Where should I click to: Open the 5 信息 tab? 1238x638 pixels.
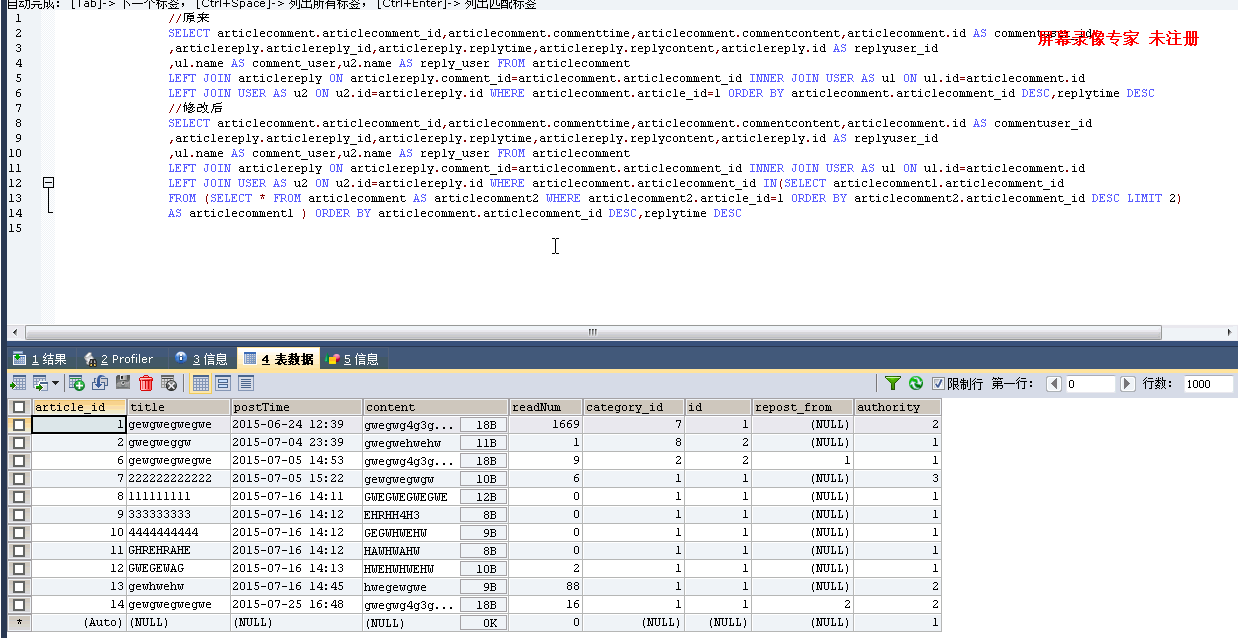pyautogui.click(x=352, y=359)
